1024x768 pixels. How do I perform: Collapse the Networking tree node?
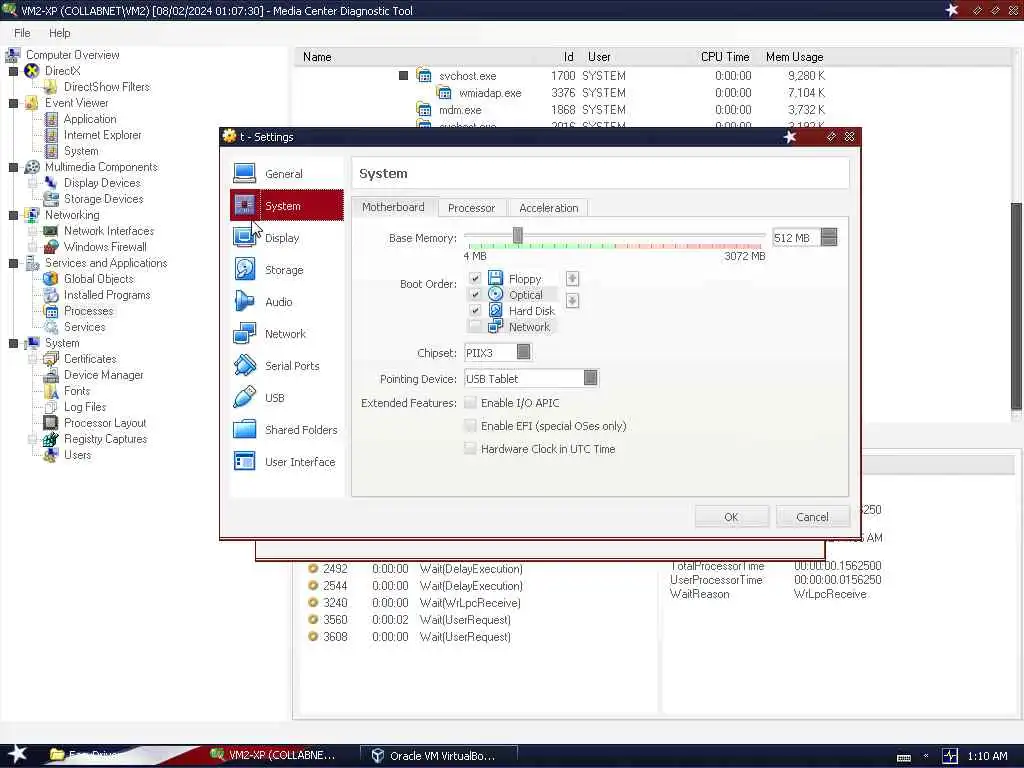[x=13, y=215]
